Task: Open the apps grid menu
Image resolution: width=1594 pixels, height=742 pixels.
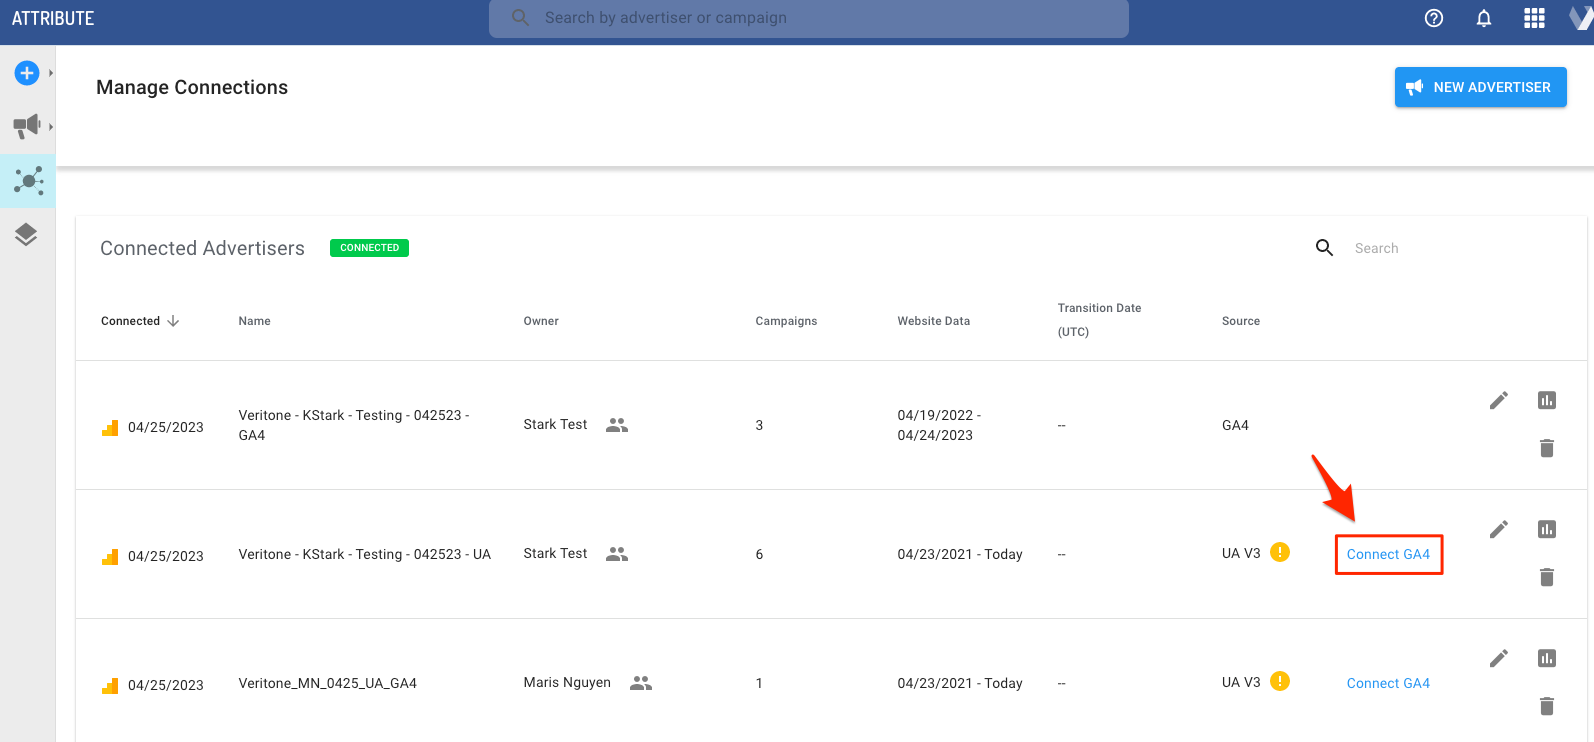Action: (1534, 18)
